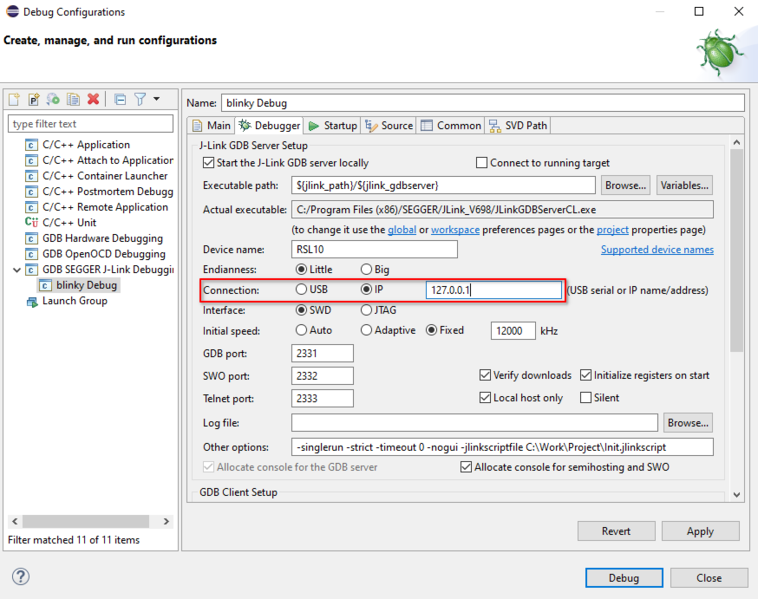
Task: Delete the selected launch configuration
Action: (x=93, y=99)
